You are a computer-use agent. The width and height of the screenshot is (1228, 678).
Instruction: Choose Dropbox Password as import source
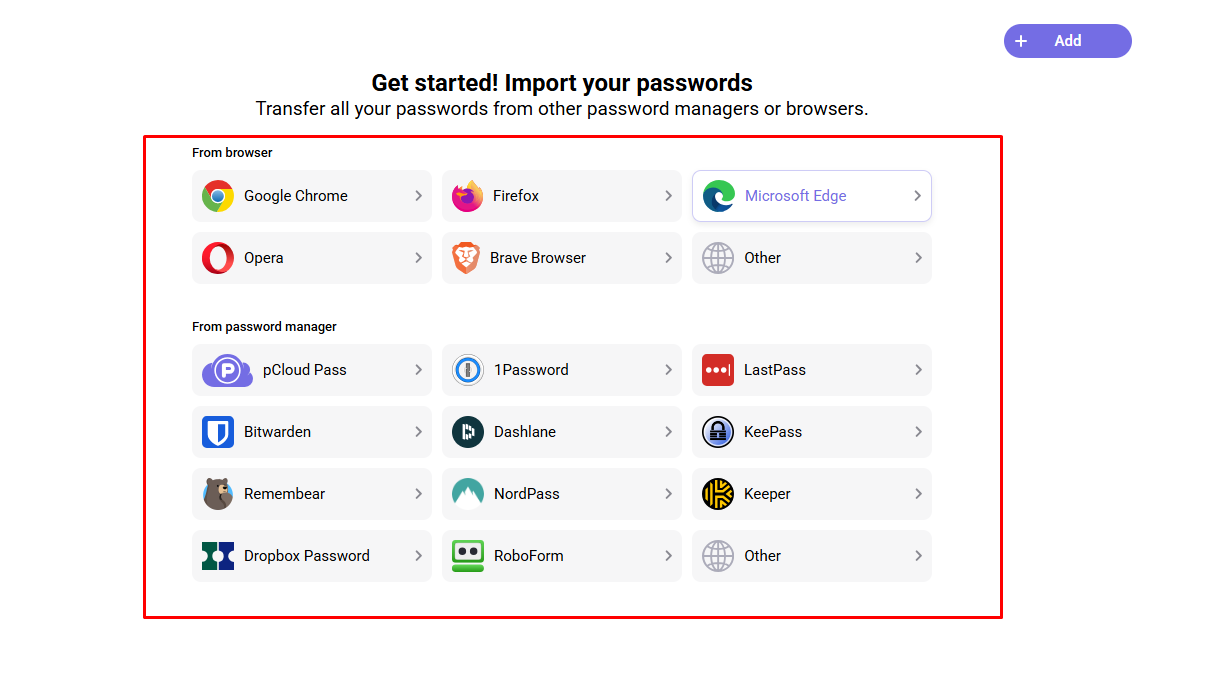[312, 556]
